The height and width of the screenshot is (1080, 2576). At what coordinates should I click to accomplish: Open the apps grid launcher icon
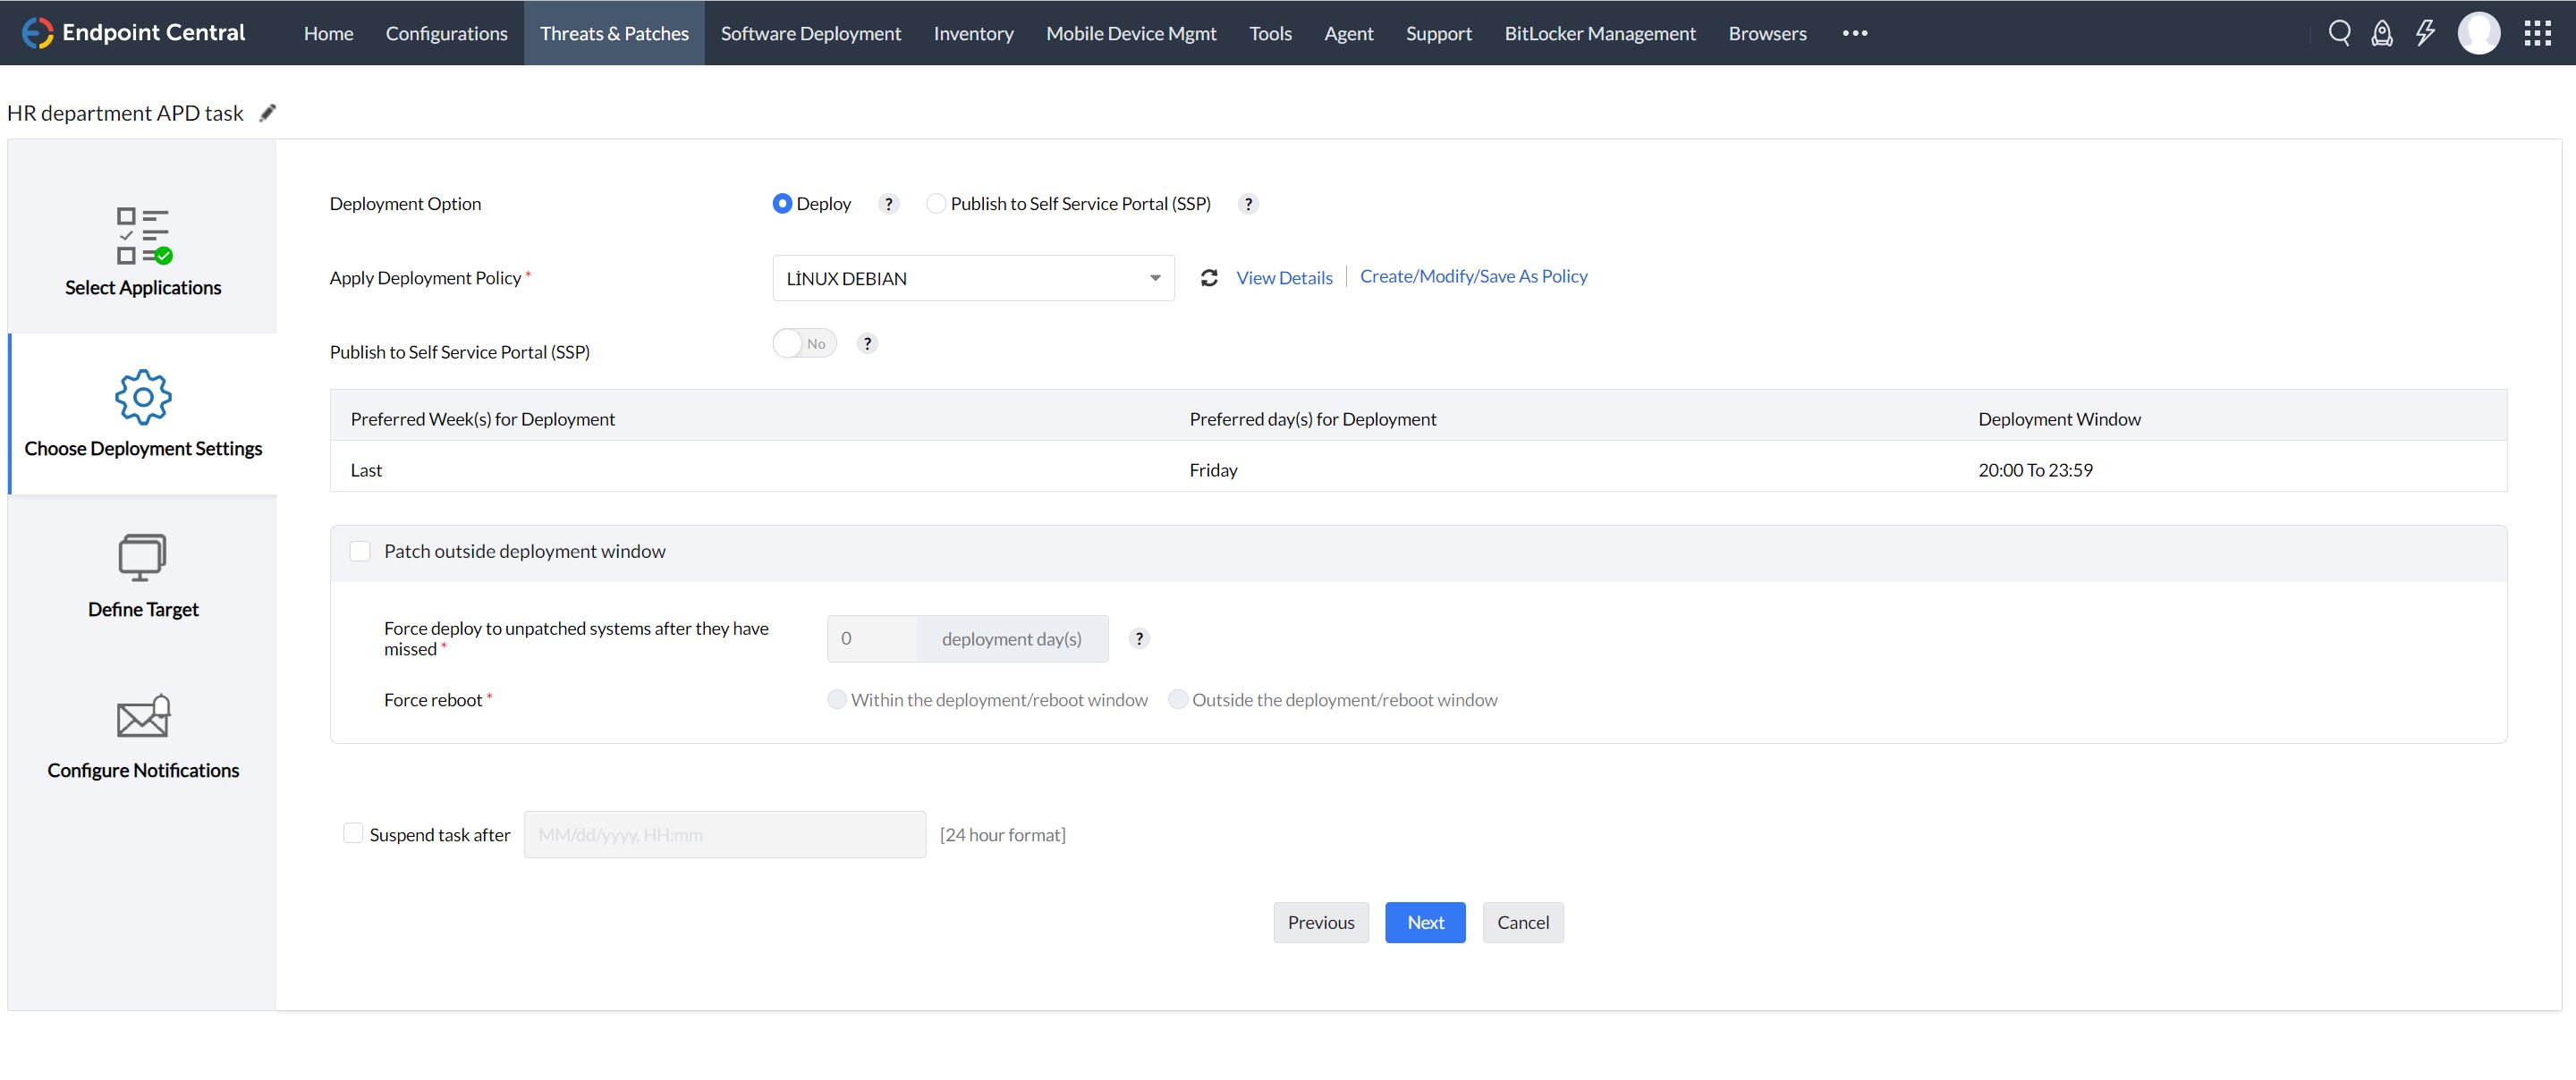tap(2537, 33)
